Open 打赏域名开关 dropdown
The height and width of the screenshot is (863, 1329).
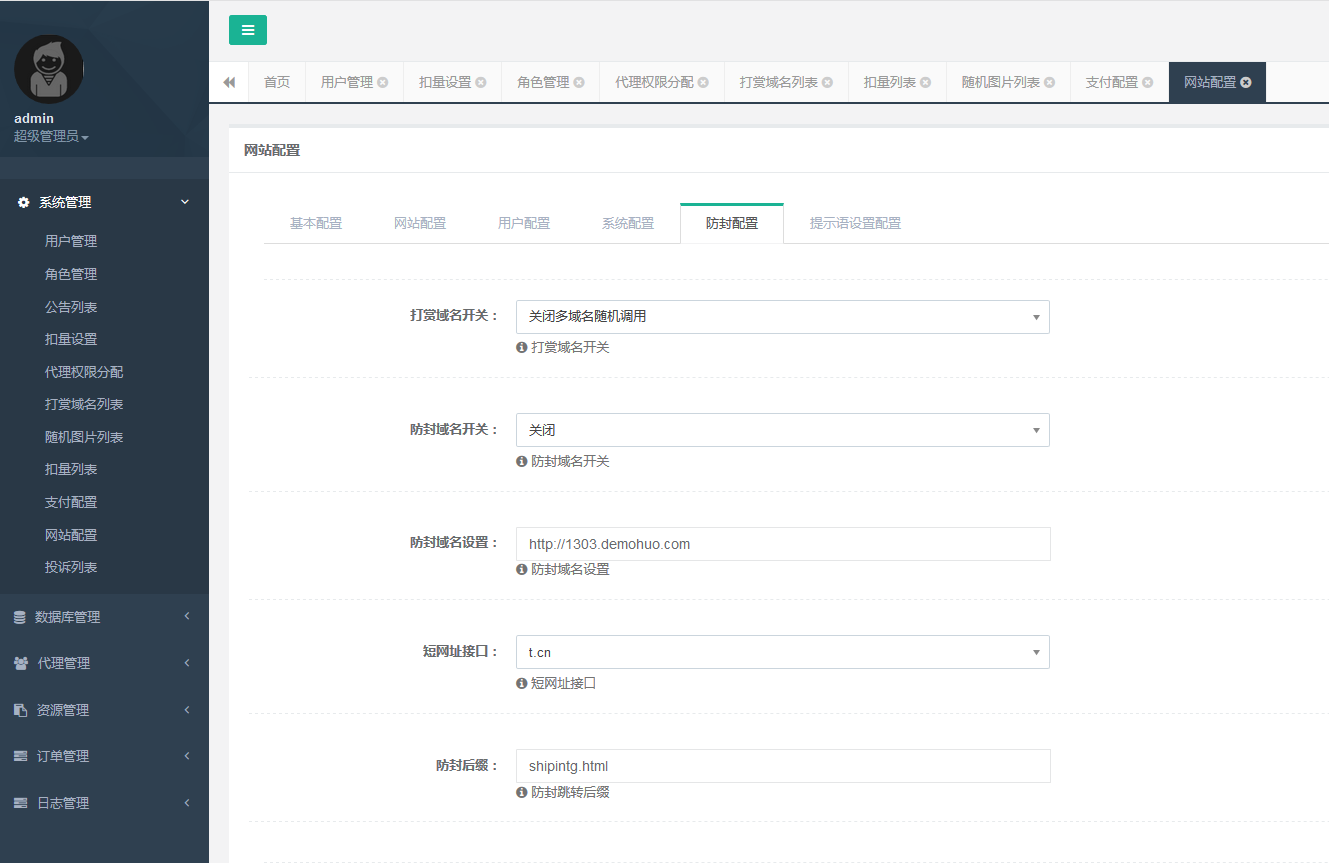pos(783,316)
